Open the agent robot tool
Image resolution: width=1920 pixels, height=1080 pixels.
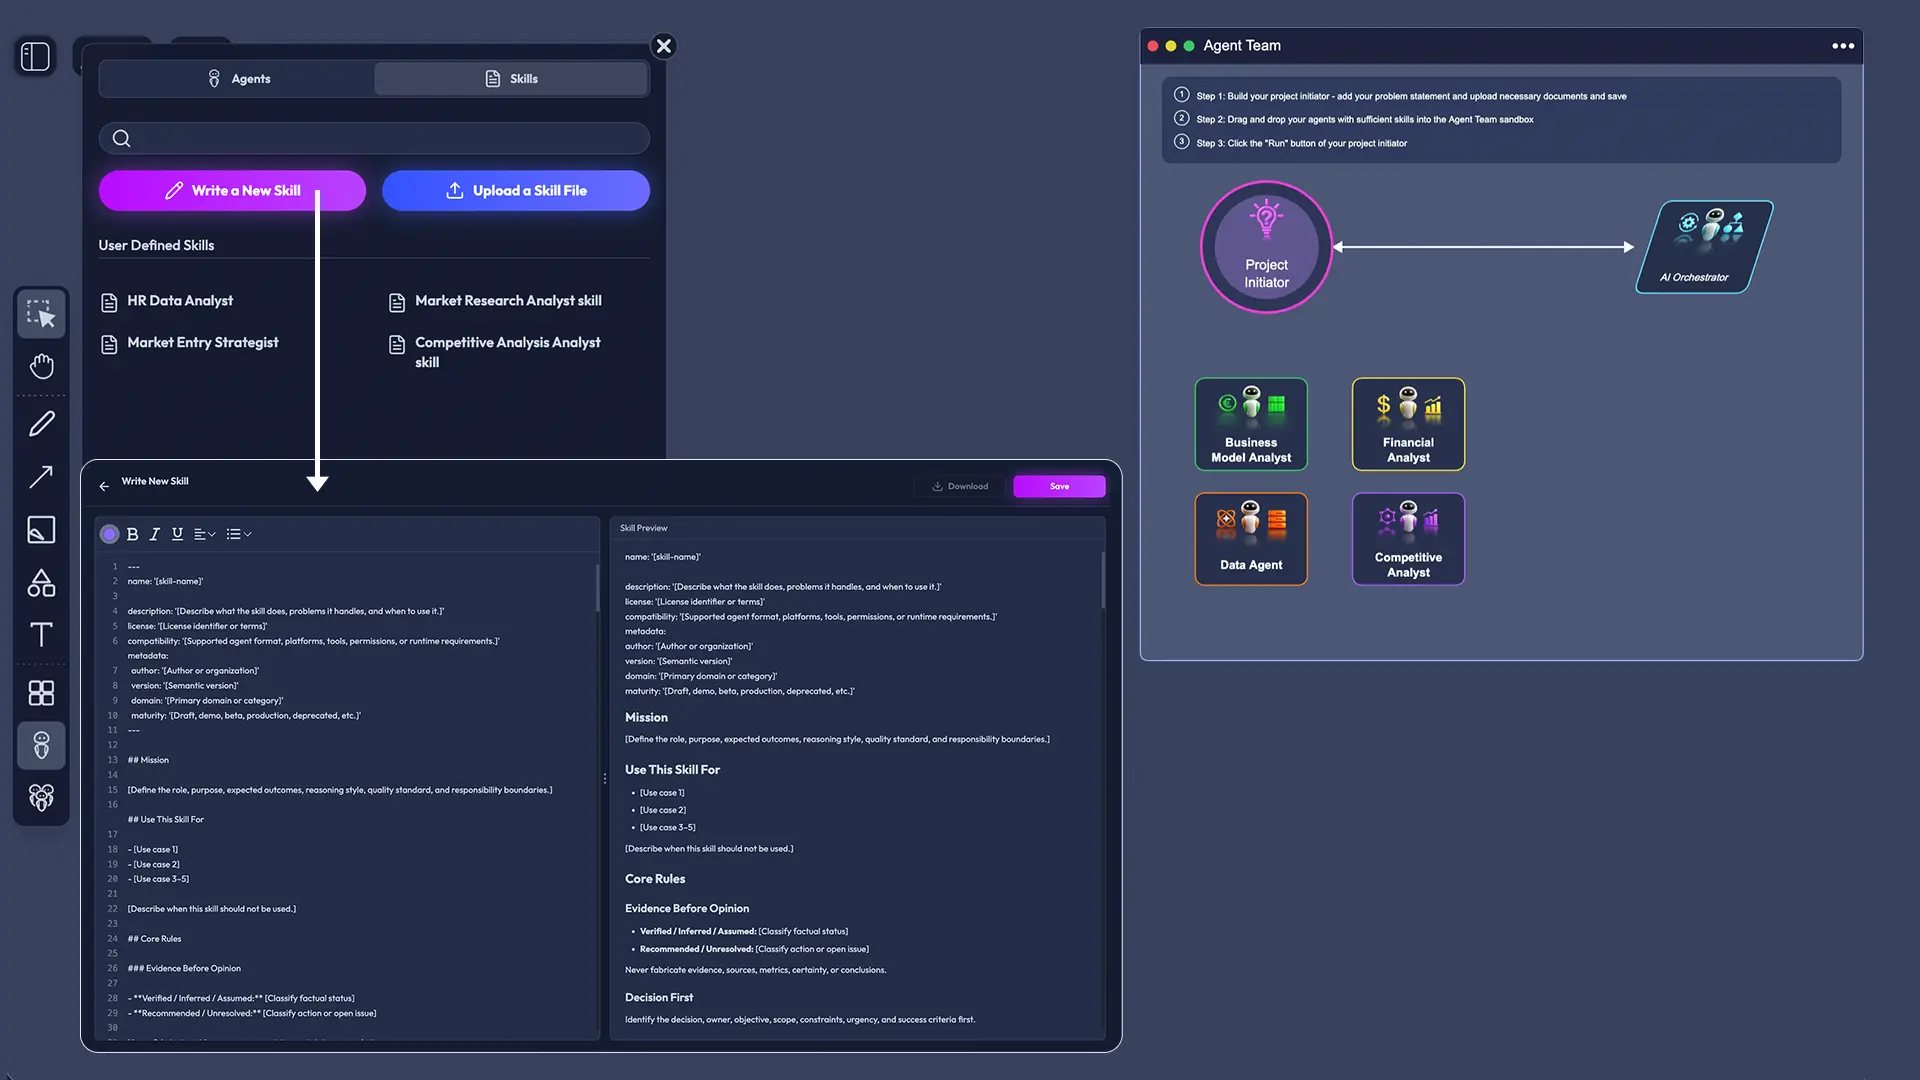(x=41, y=745)
